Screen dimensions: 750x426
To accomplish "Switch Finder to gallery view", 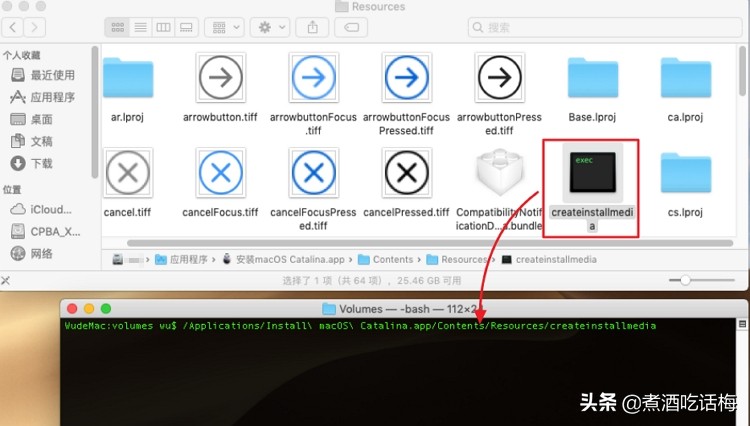I will 186,27.
